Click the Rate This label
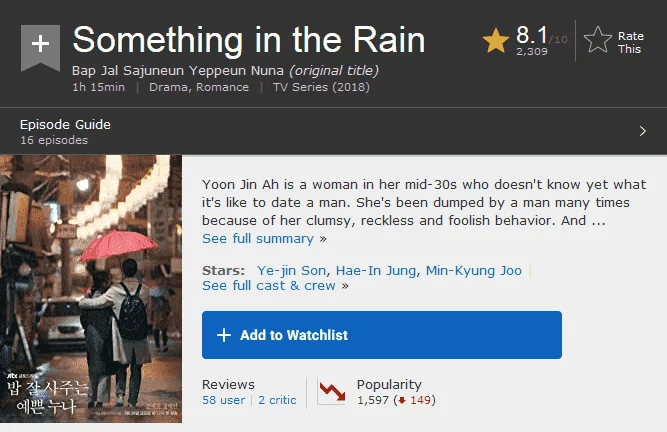Image resolution: width=667 pixels, height=432 pixels. click(x=630, y=43)
